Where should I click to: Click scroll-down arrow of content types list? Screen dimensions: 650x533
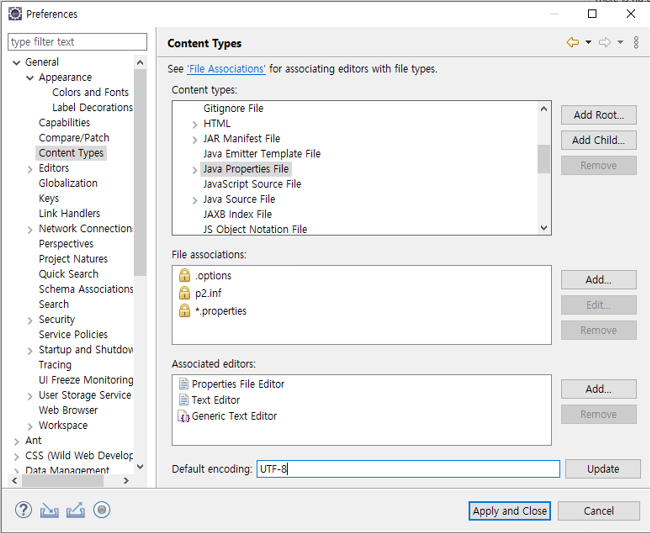[x=544, y=228]
